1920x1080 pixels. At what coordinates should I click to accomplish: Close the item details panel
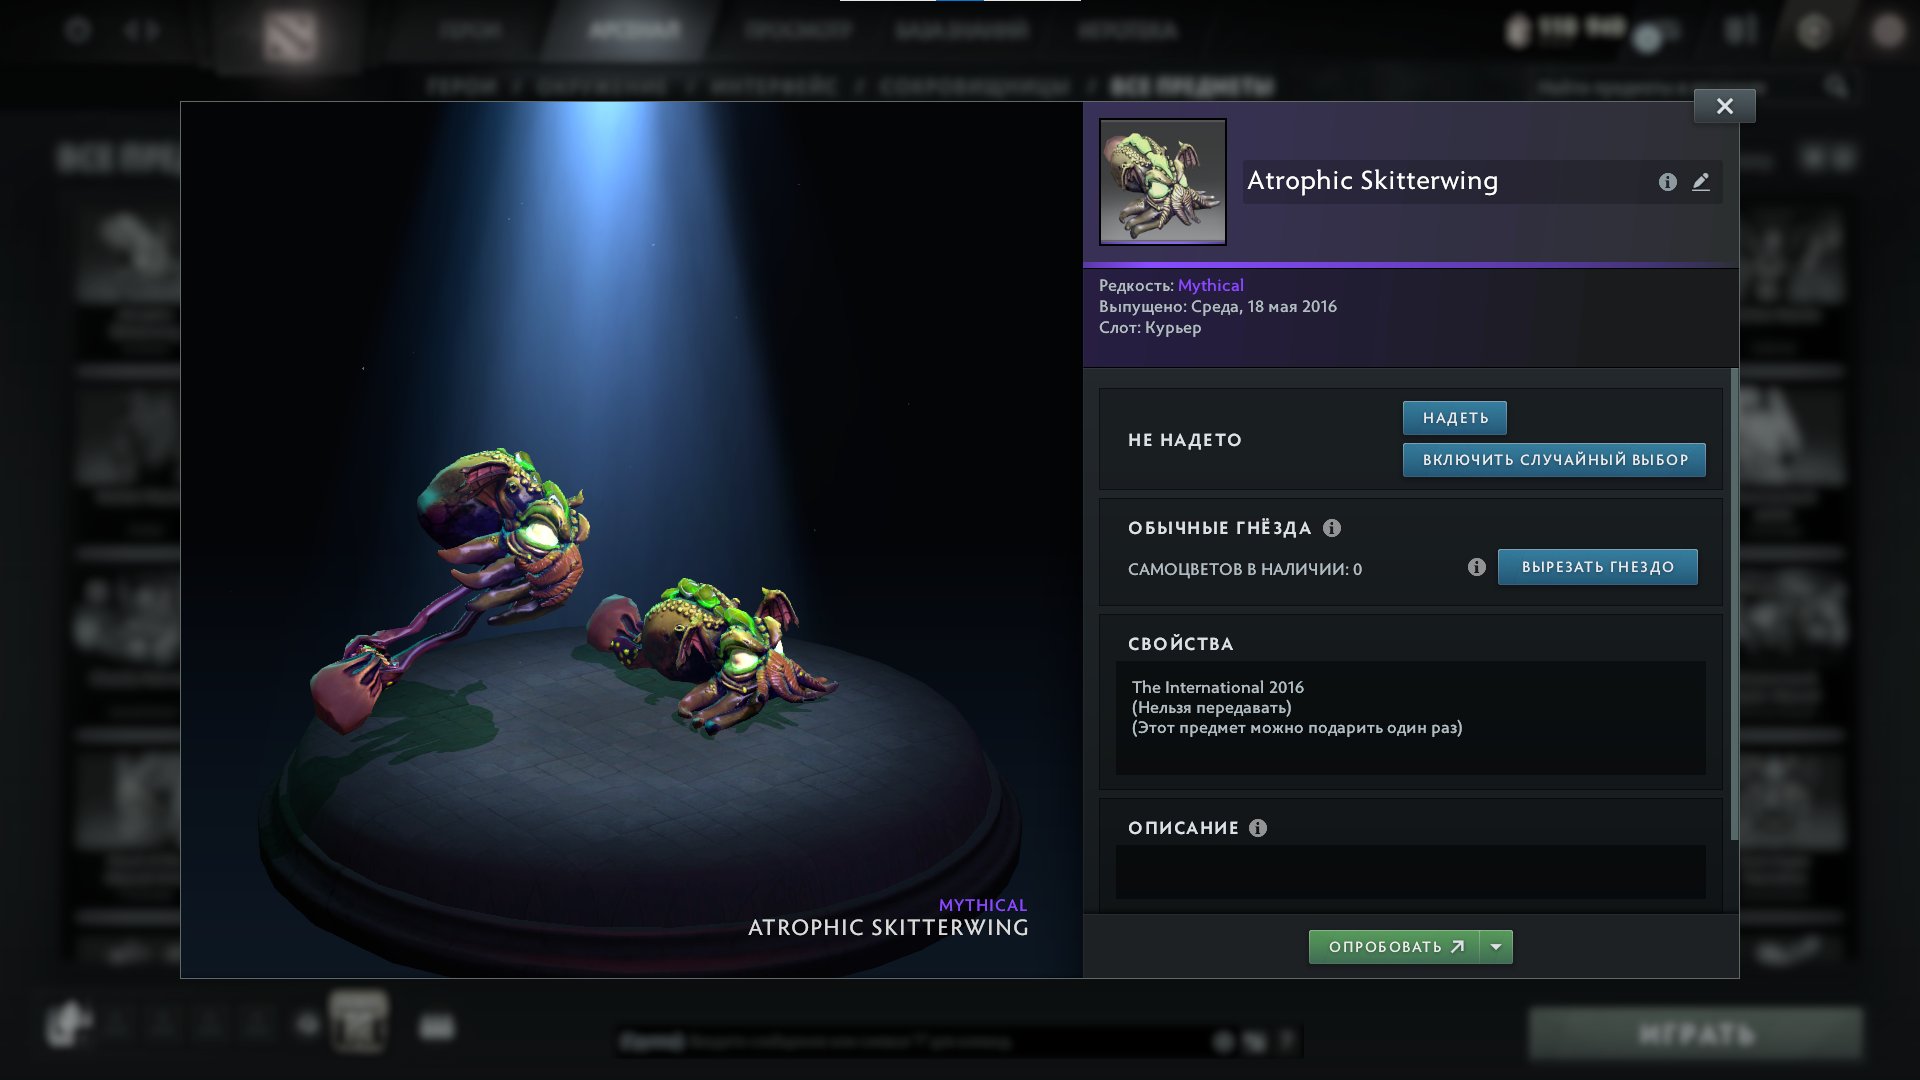(1724, 106)
